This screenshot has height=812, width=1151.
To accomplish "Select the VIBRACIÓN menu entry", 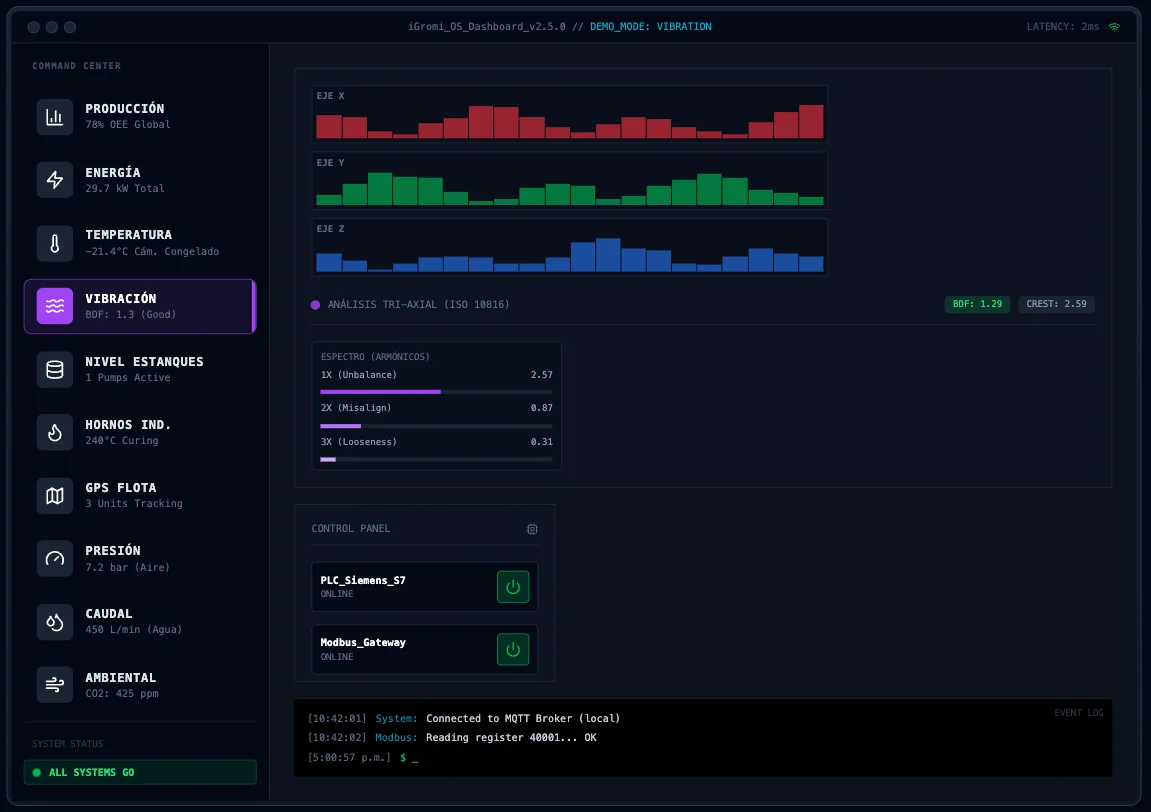I will tap(140, 306).
